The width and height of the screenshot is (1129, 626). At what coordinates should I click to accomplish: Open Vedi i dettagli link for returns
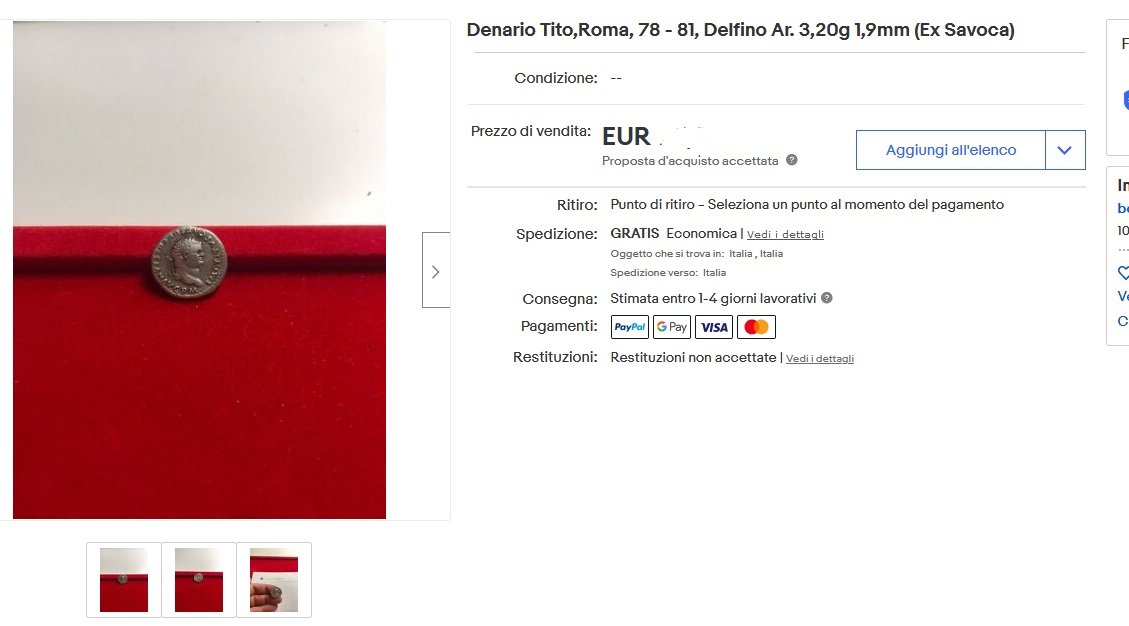(819, 358)
